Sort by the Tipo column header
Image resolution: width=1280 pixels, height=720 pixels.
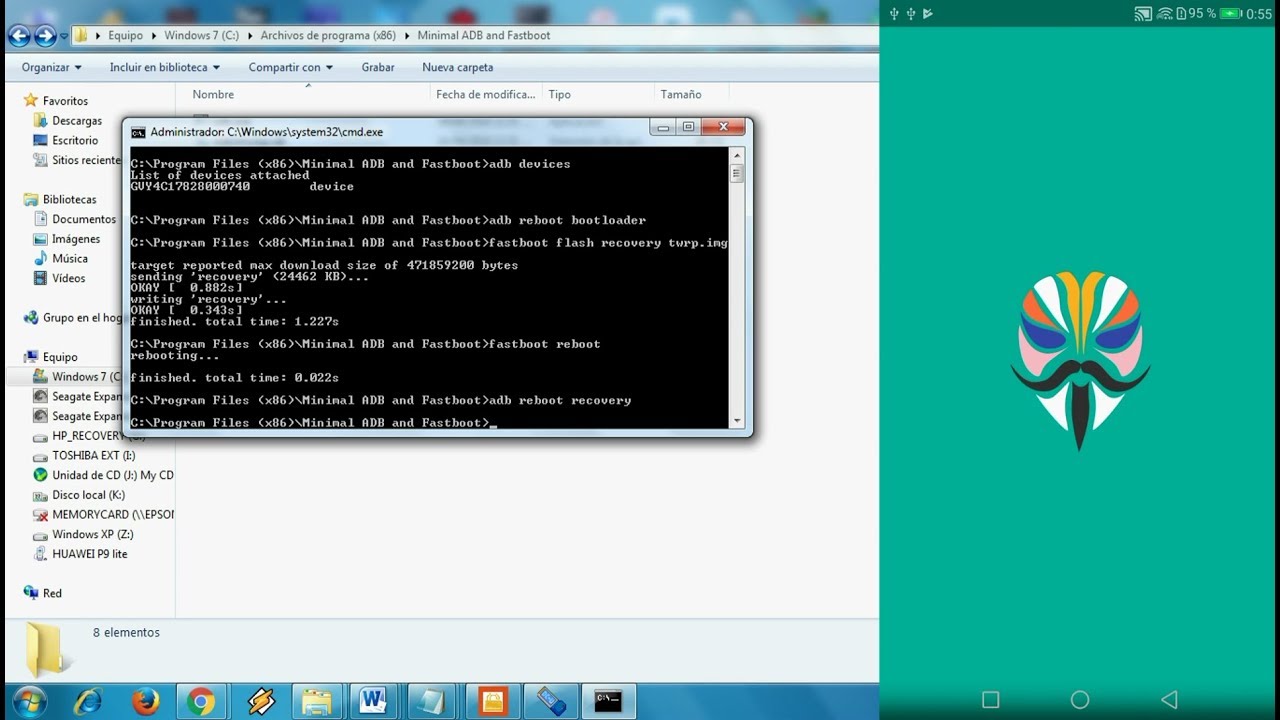(x=560, y=94)
